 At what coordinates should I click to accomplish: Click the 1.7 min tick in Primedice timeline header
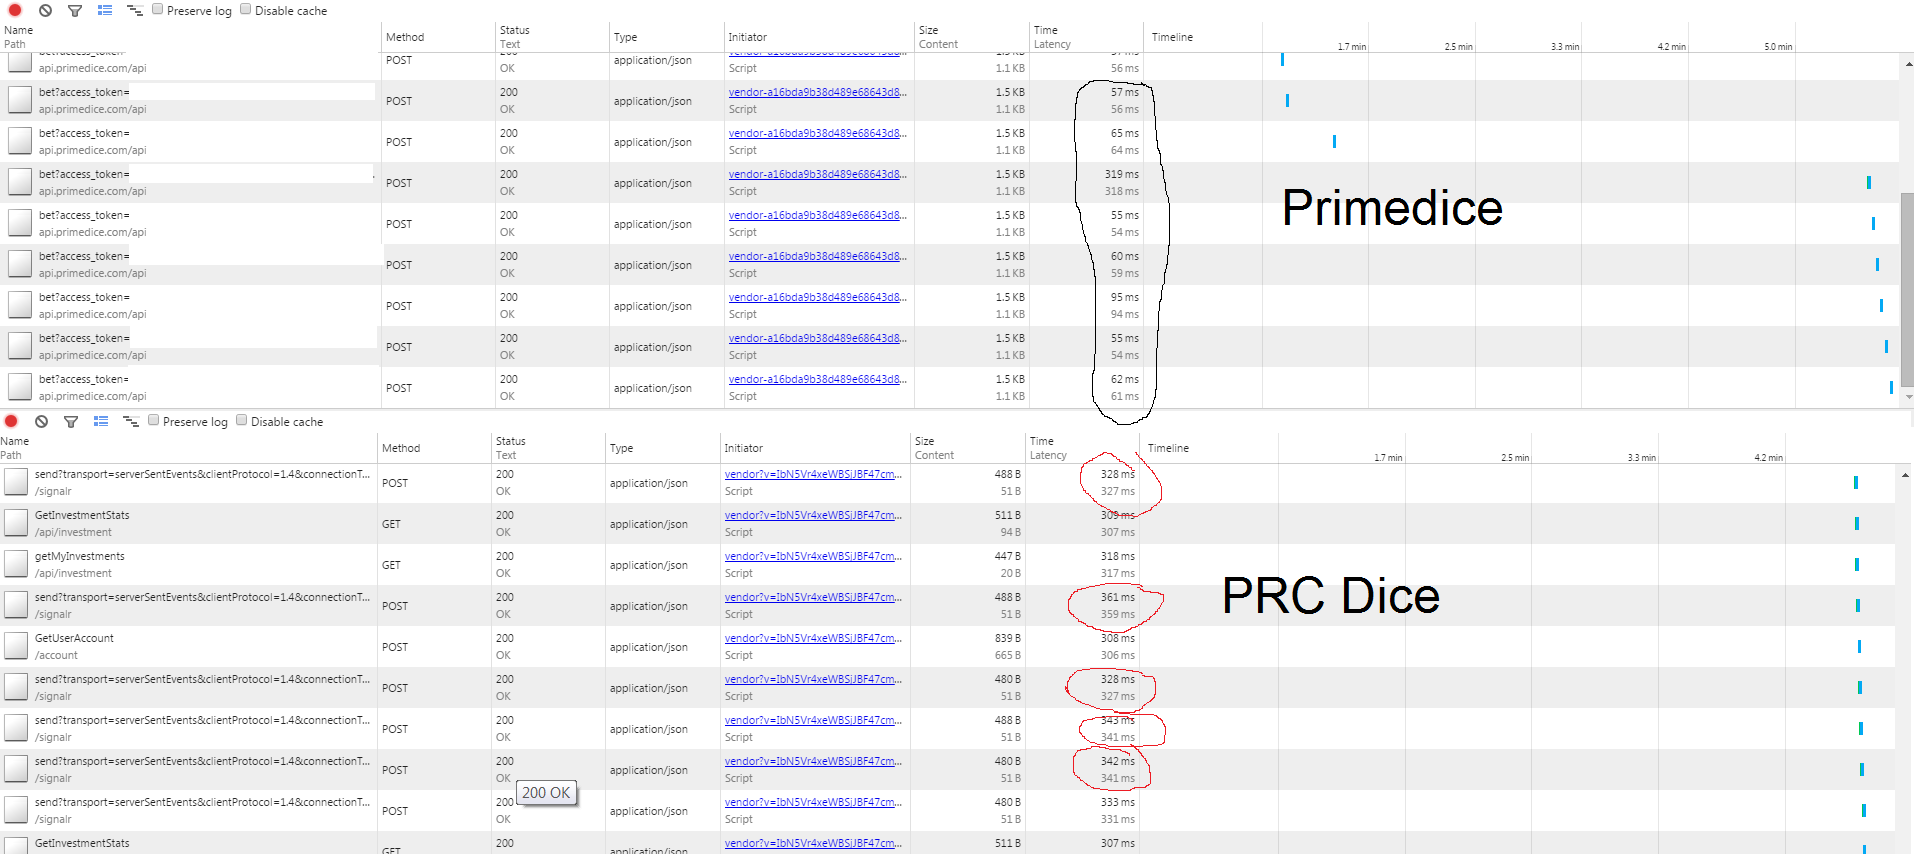point(1351,46)
